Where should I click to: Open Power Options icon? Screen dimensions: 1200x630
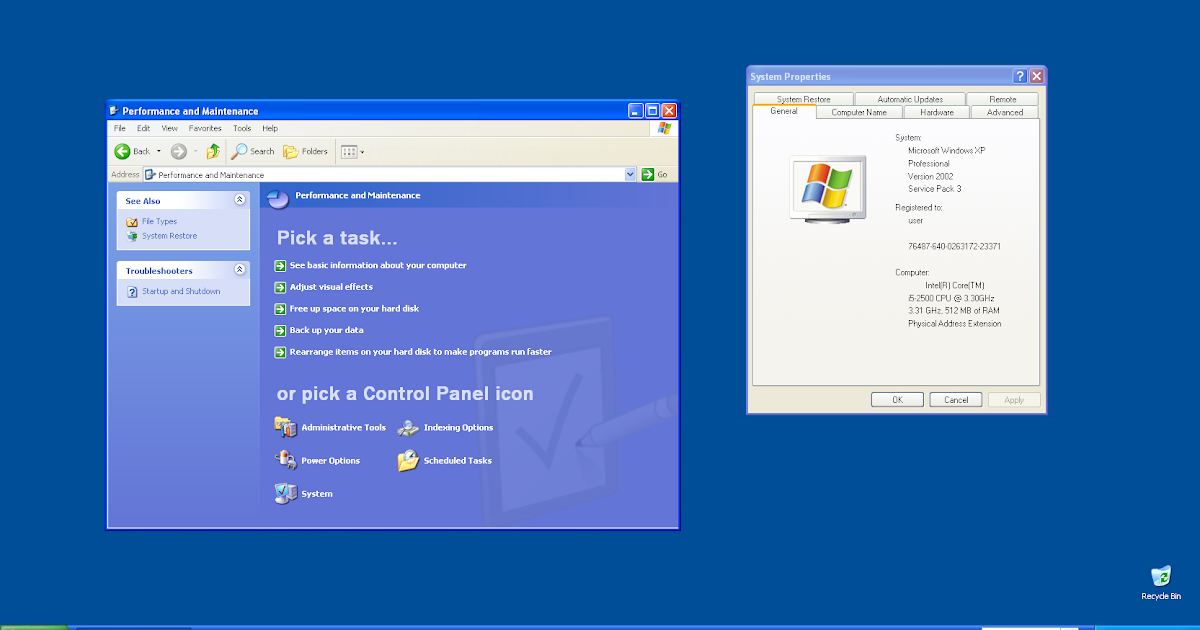pos(285,460)
